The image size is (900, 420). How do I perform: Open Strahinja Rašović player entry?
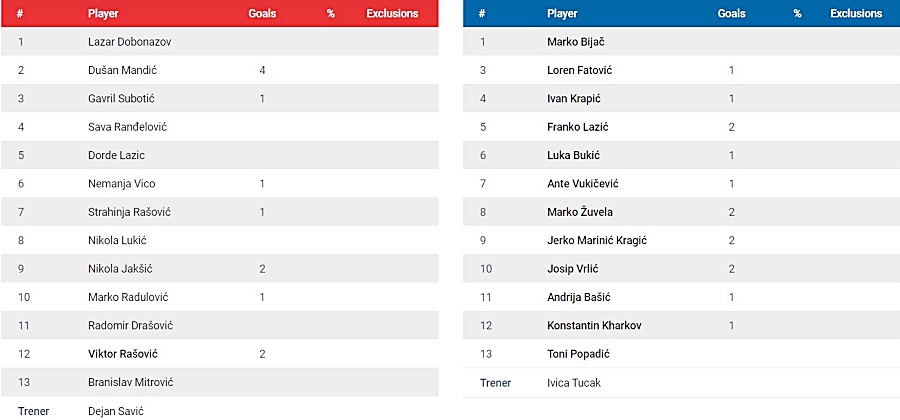coord(129,212)
